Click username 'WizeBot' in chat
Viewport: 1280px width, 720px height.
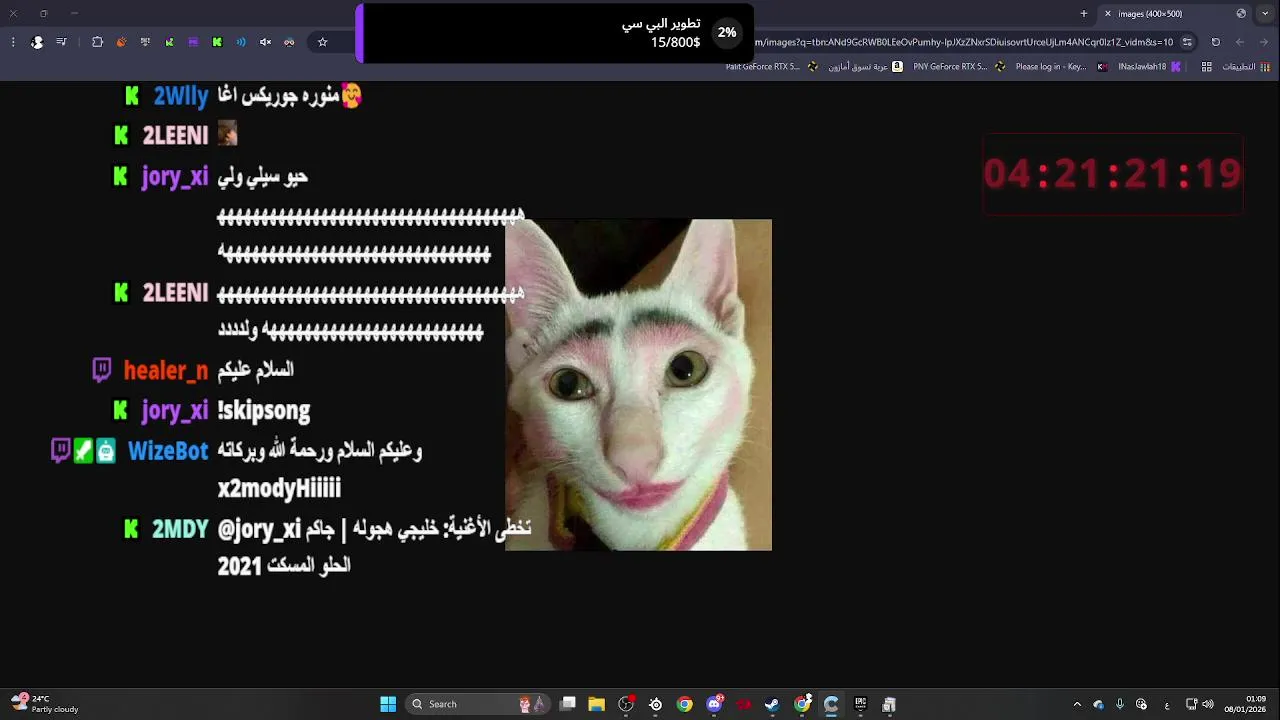coord(168,451)
